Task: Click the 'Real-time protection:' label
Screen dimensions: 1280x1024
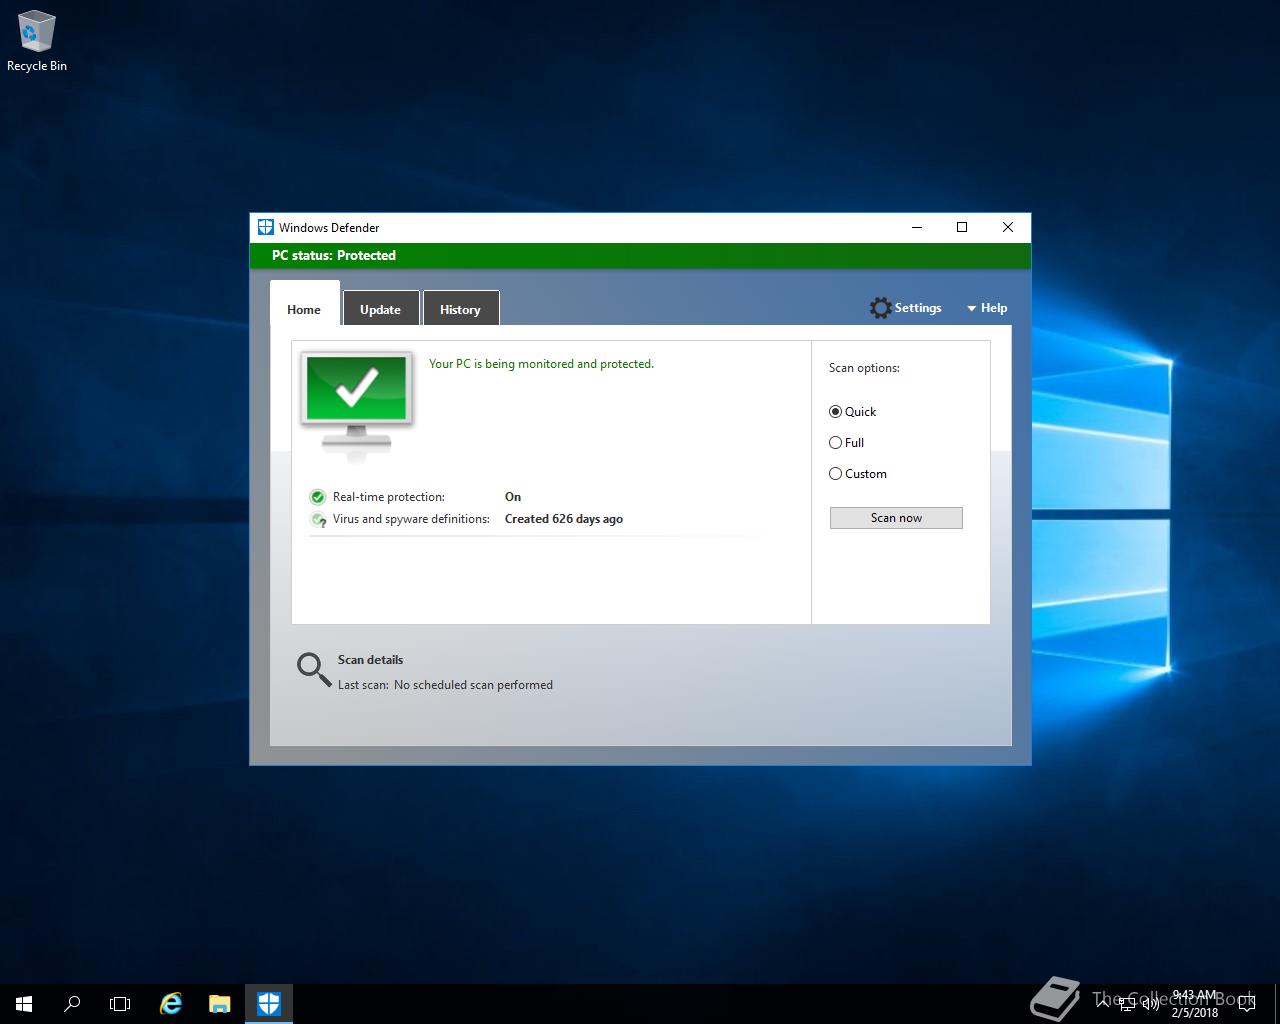Action: coord(389,497)
